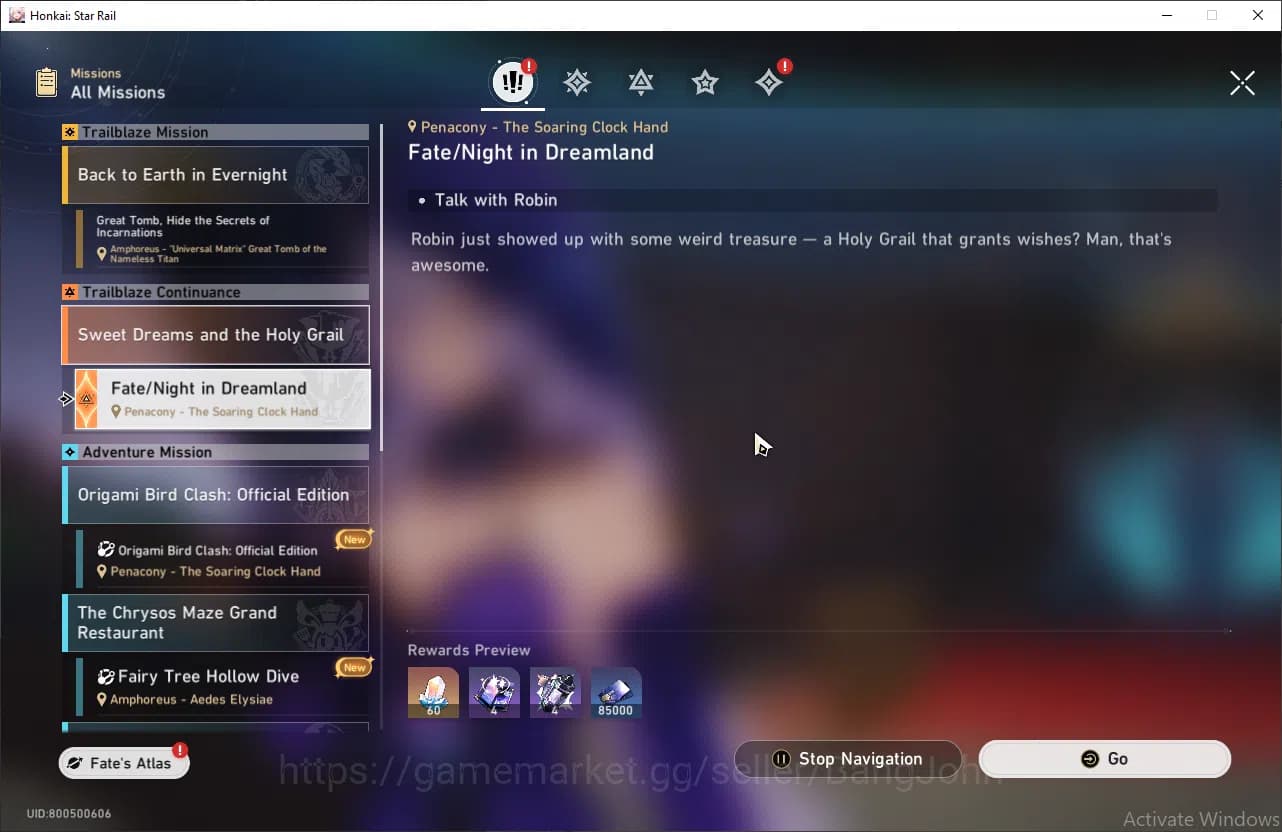1282x832 pixels.
Task: Close the missions screen with X icon
Action: coord(1242,83)
